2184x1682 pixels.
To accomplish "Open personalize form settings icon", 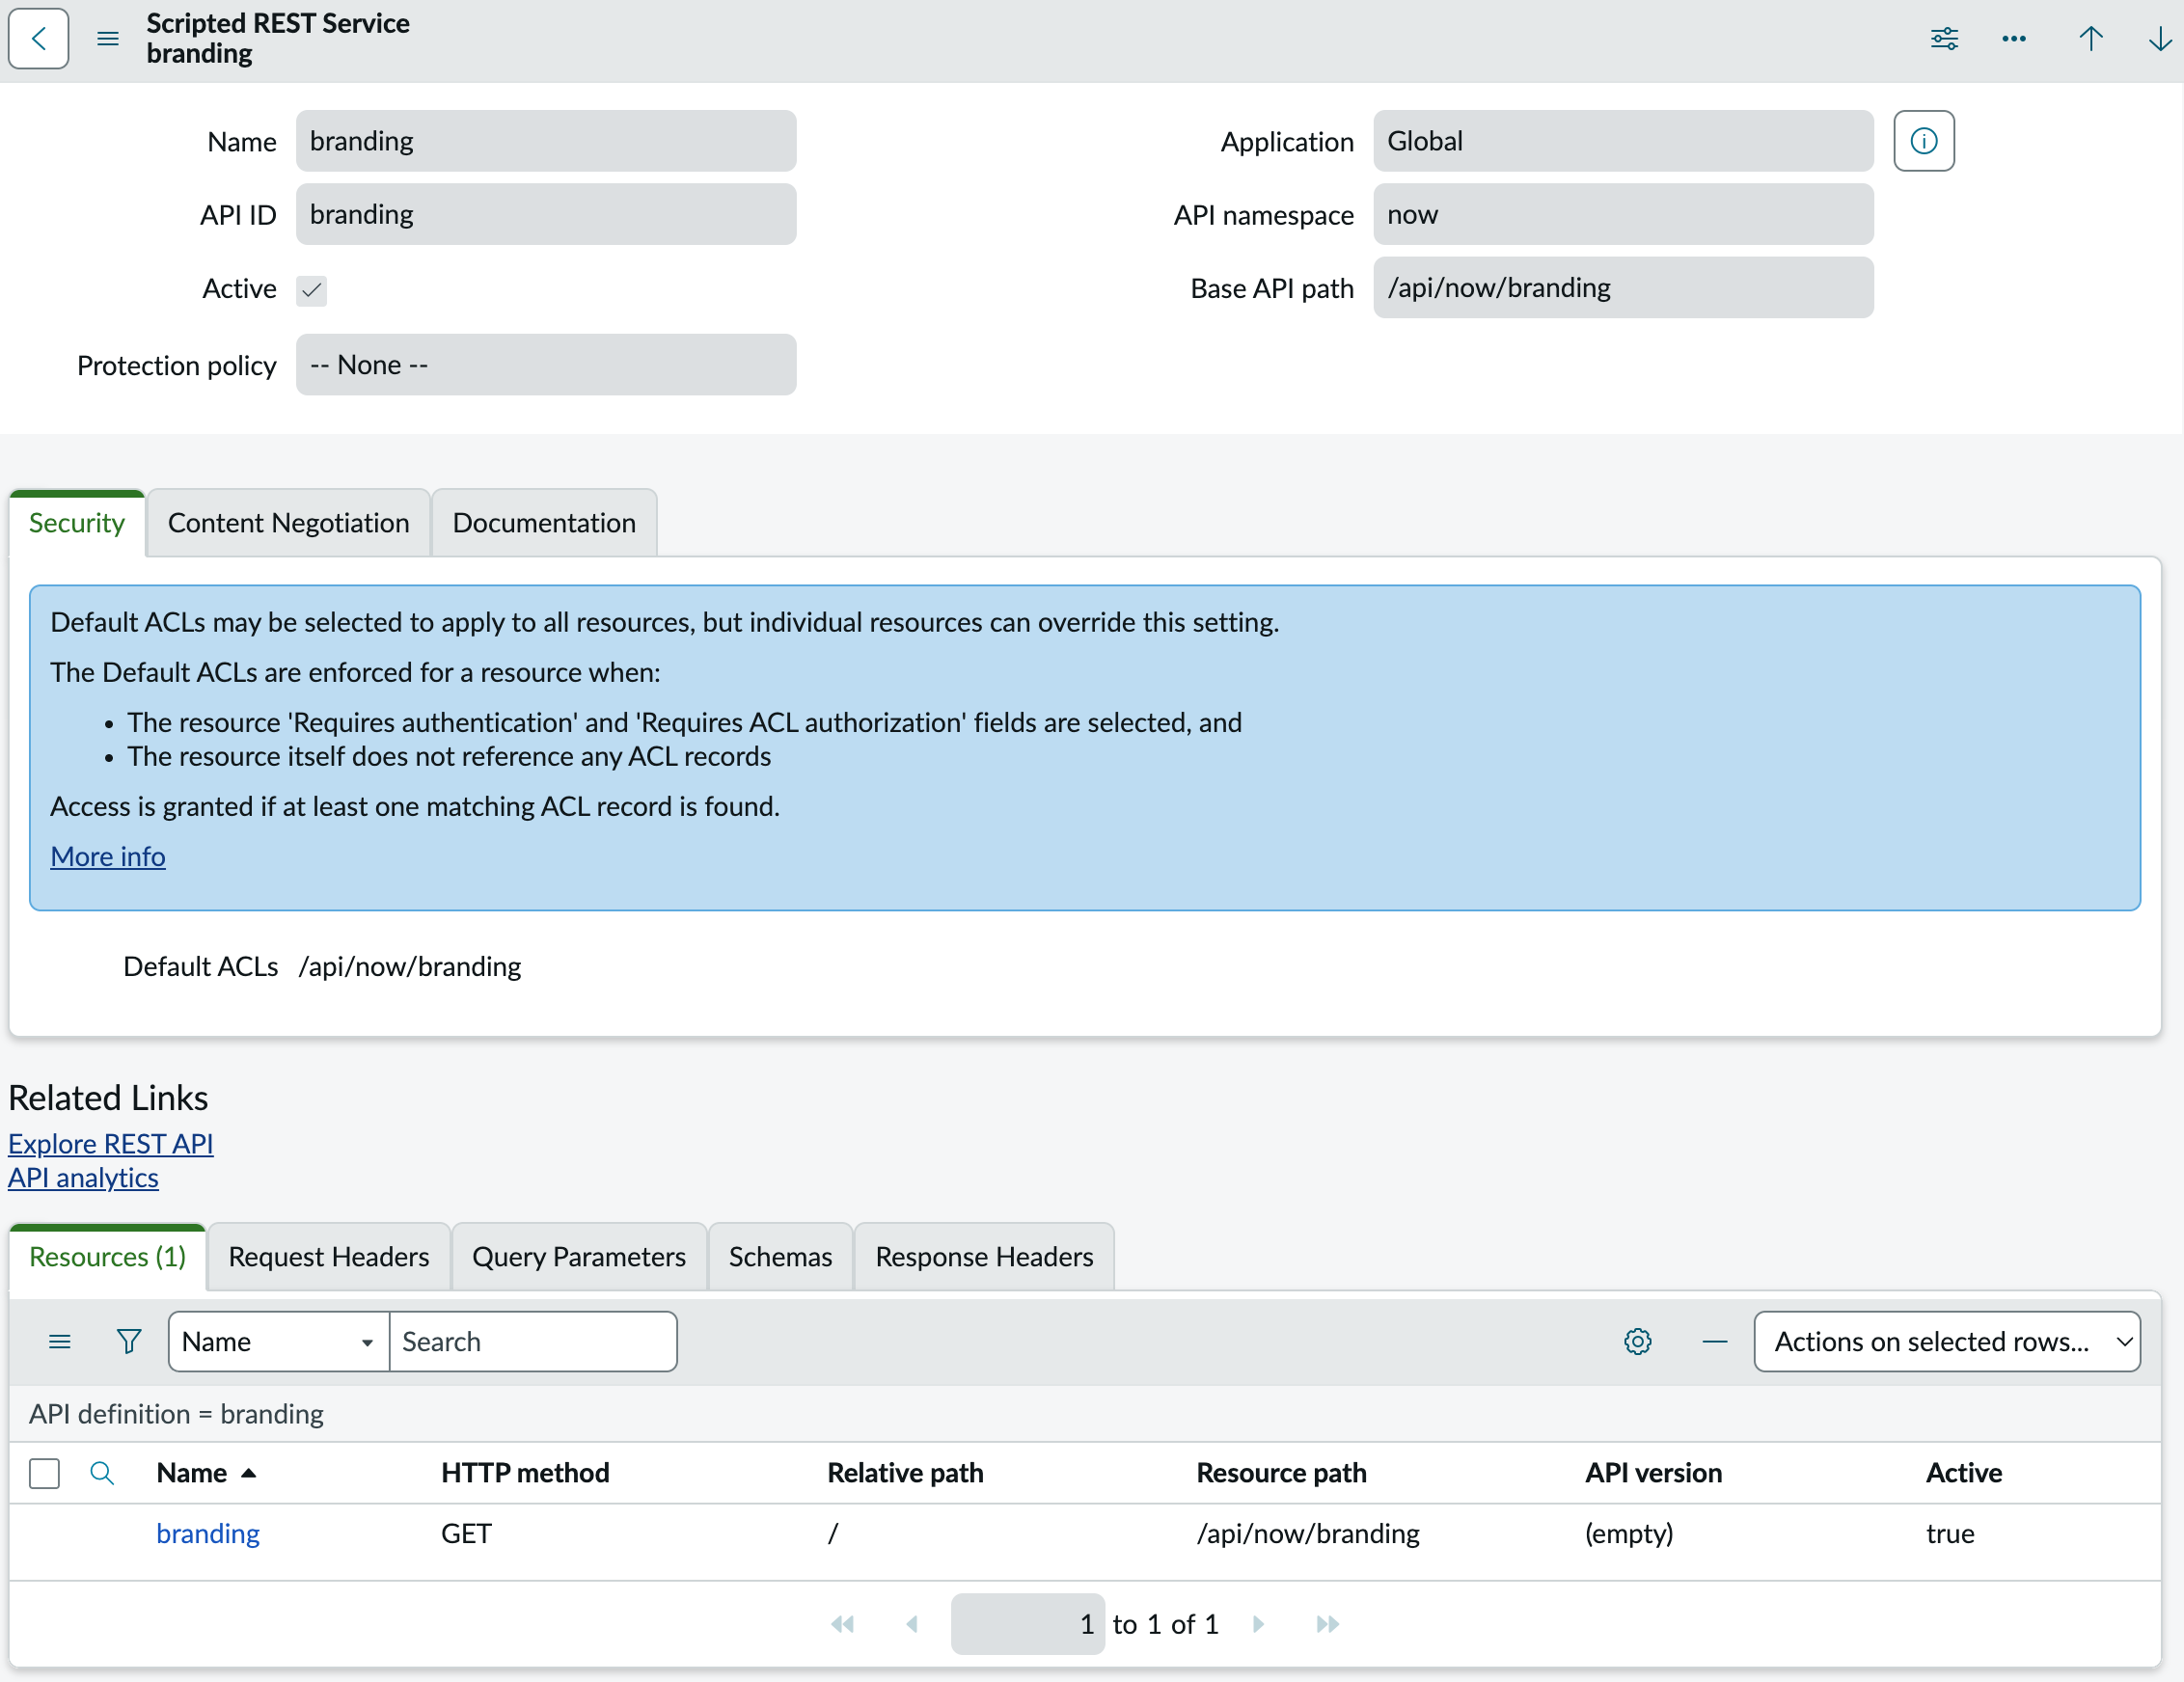I will (x=1944, y=39).
